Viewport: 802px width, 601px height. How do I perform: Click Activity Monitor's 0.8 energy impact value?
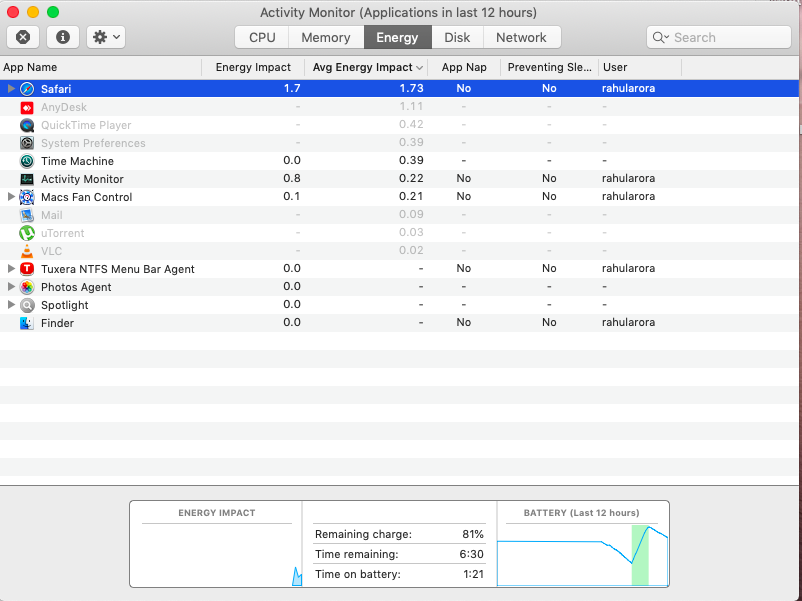[x=292, y=178]
